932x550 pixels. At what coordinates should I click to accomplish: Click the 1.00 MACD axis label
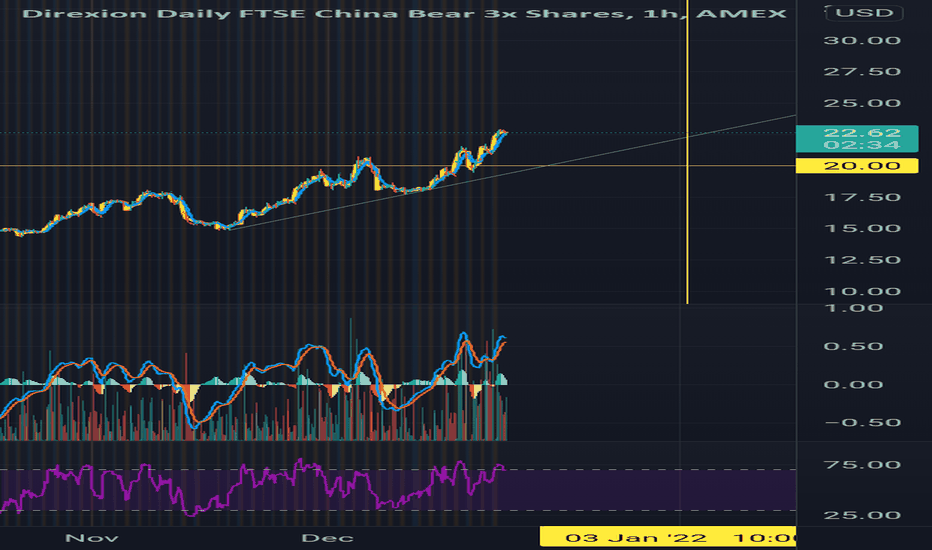click(854, 308)
